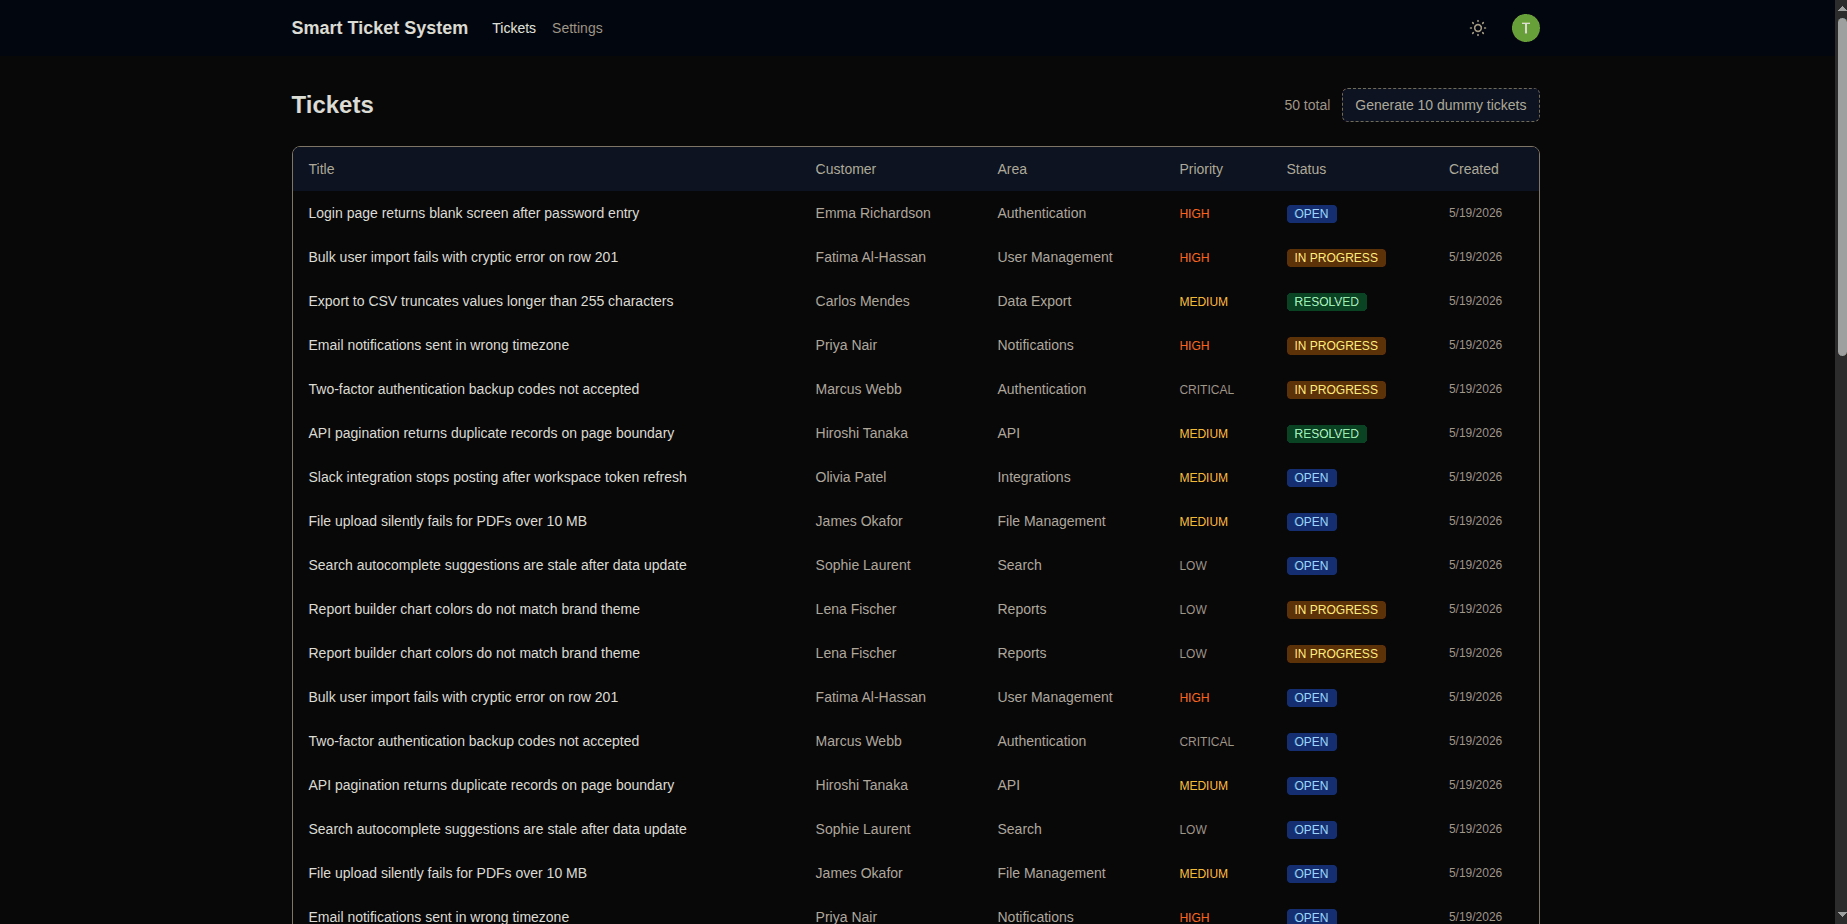Click the Integrations area cell
Image resolution: width=1847 pixels, height=924 pixels.
(x=1034, y=477)
